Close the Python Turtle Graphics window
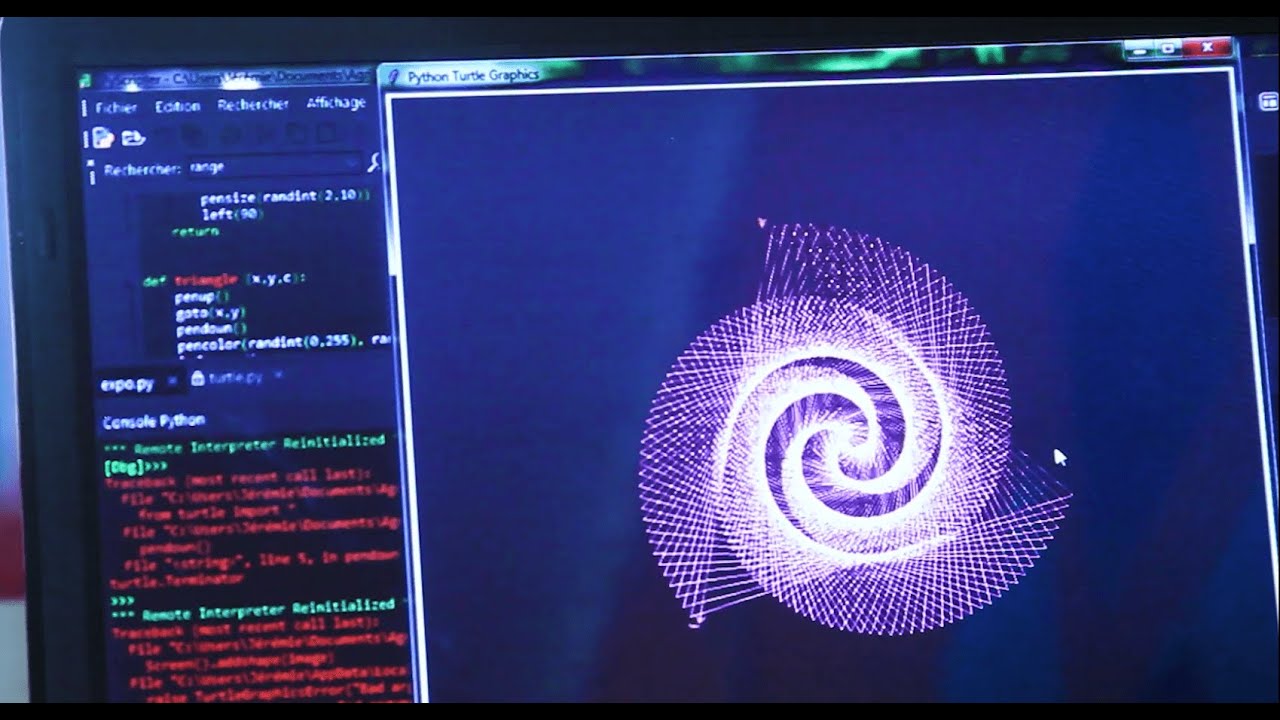 click(x=1209, y=47)
